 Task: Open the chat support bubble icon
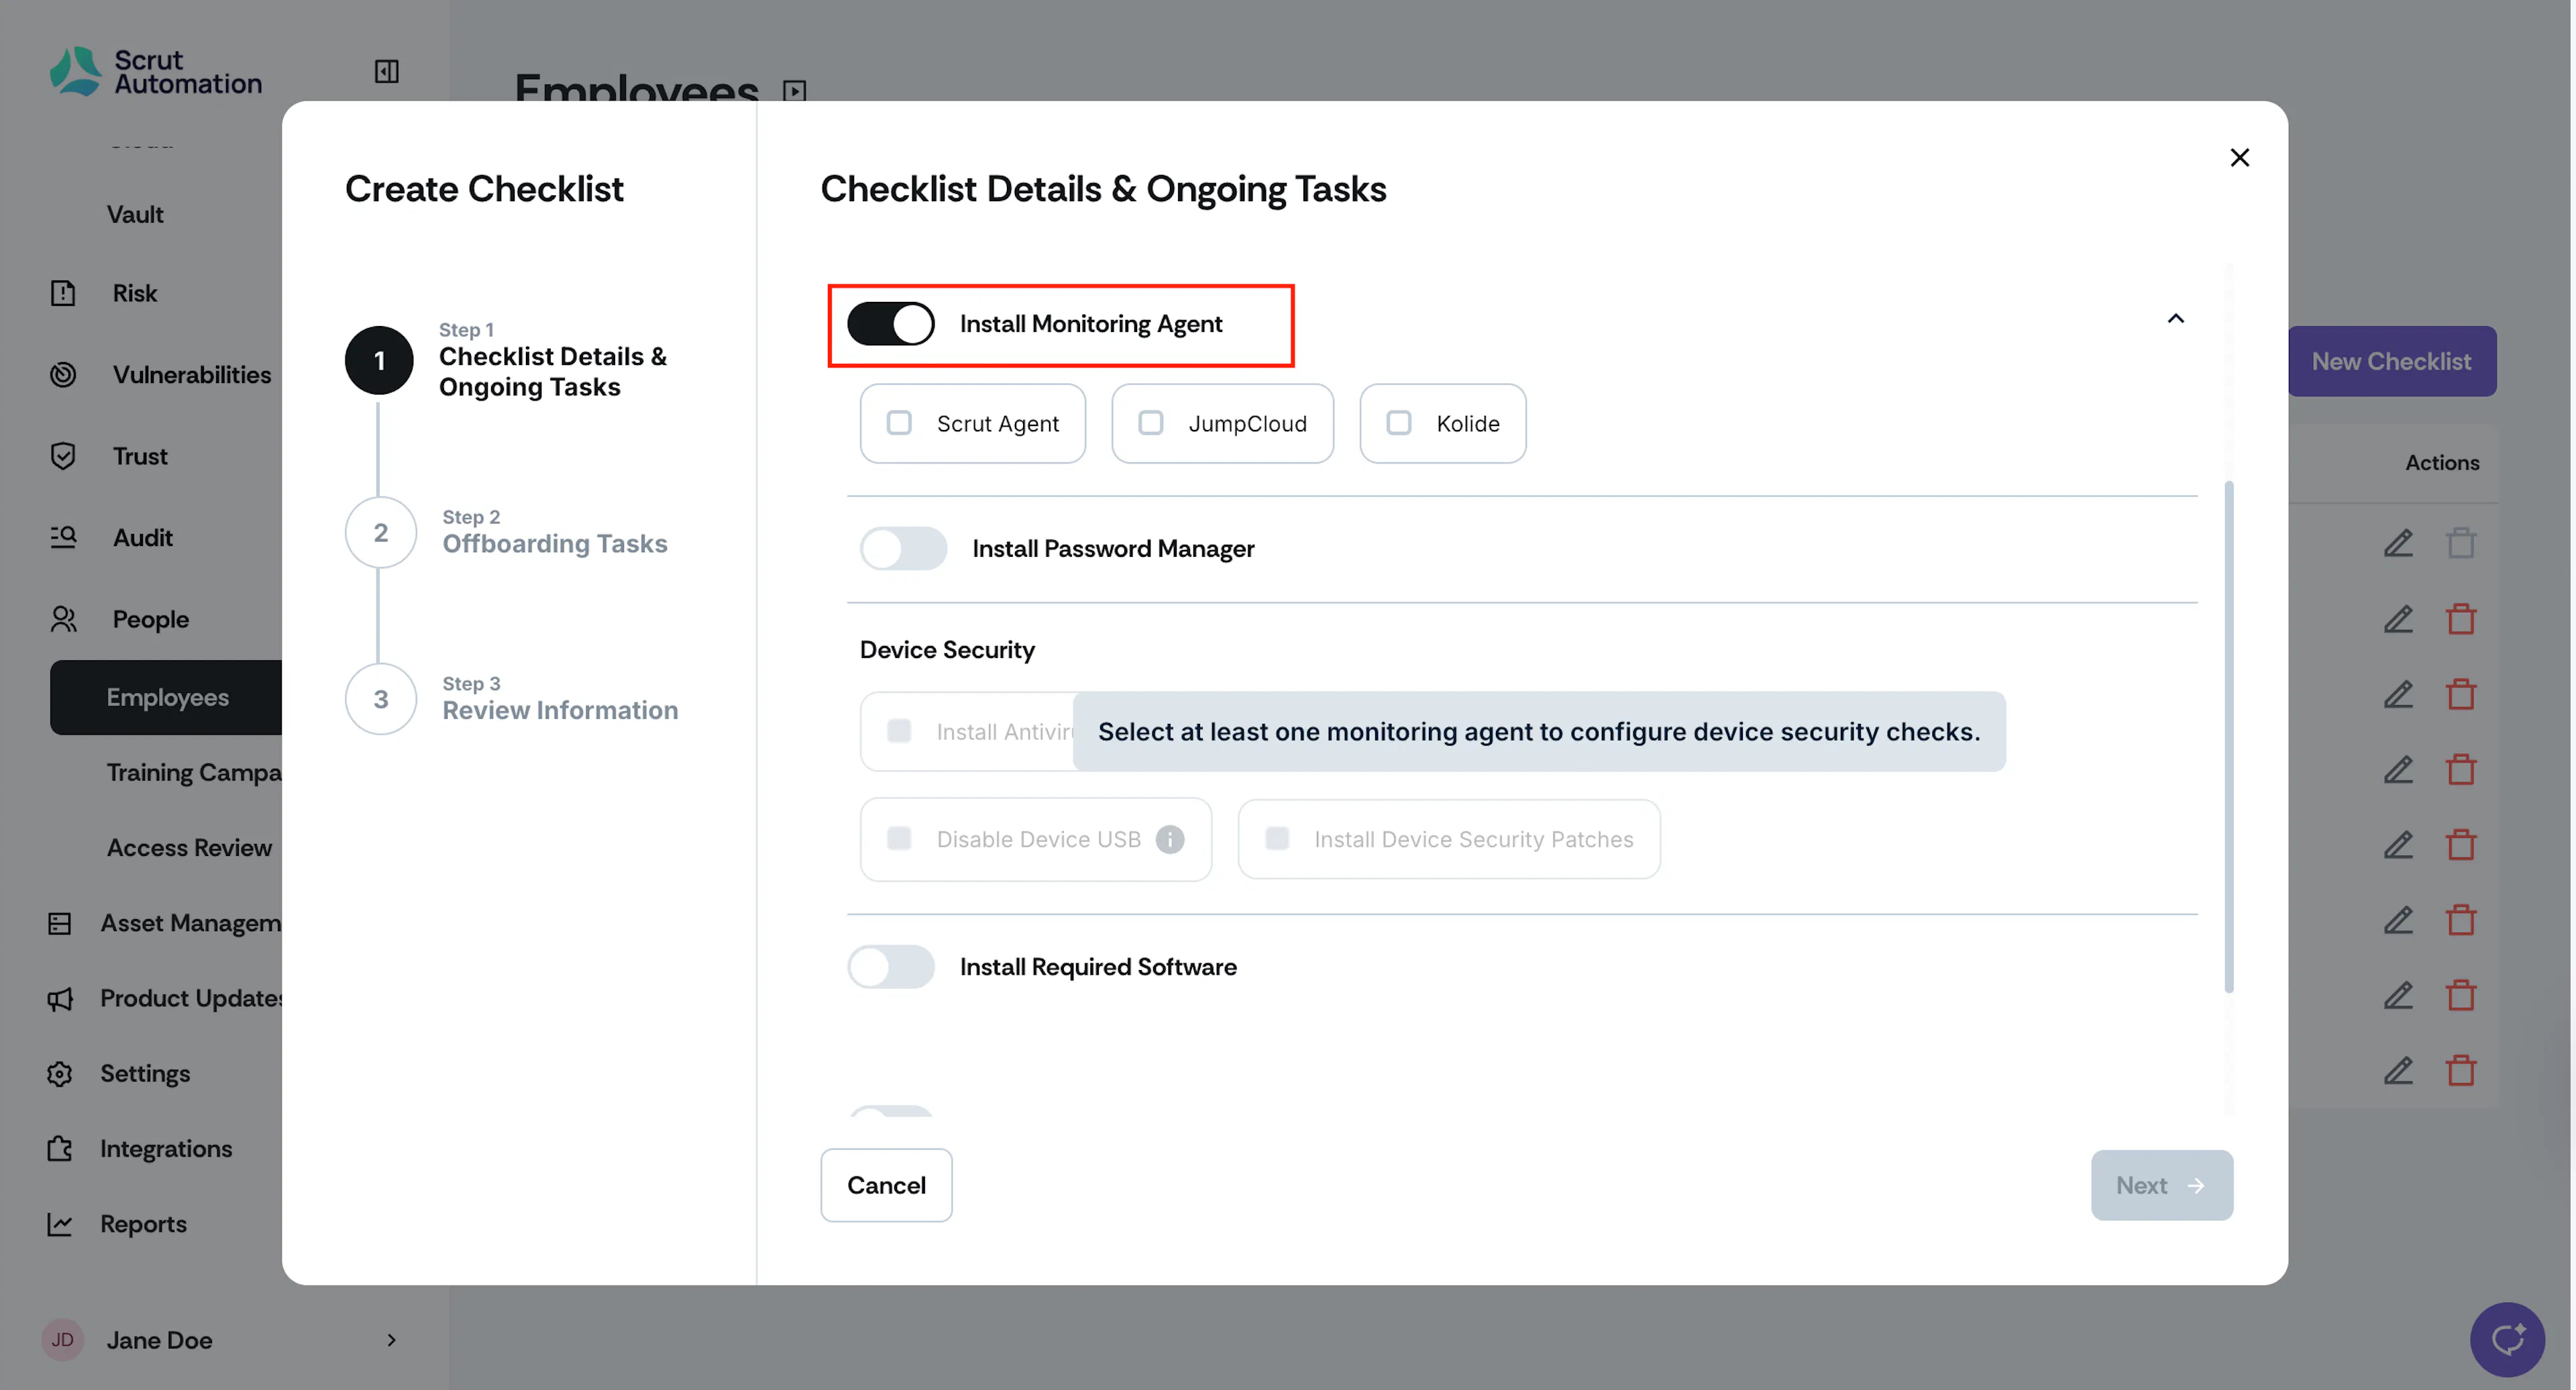pos(2506,1339)
